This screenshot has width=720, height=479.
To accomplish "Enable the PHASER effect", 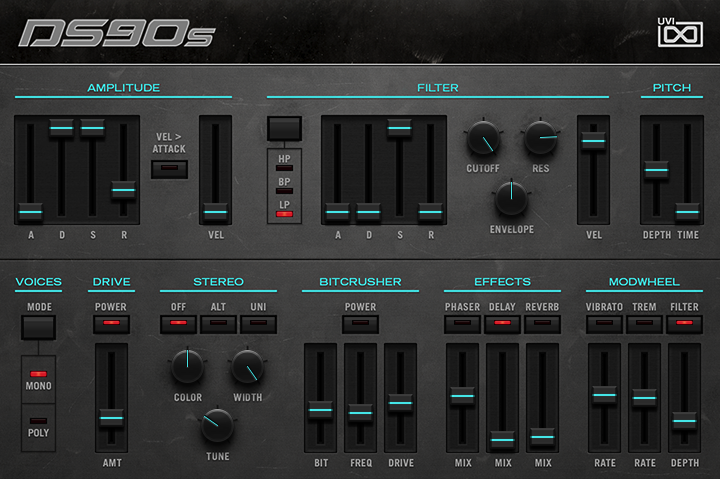I will tap(462, 324).
